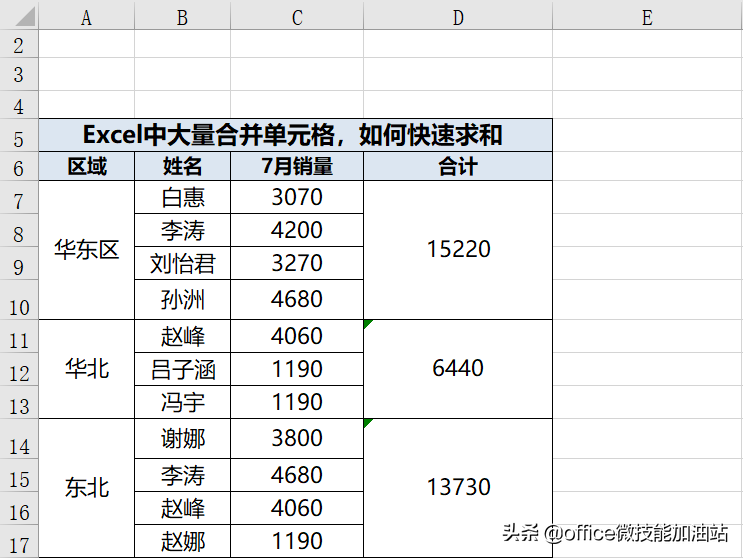The image size is (743, 558).
Task: Select row 5 header
Action: coord(19,136)
